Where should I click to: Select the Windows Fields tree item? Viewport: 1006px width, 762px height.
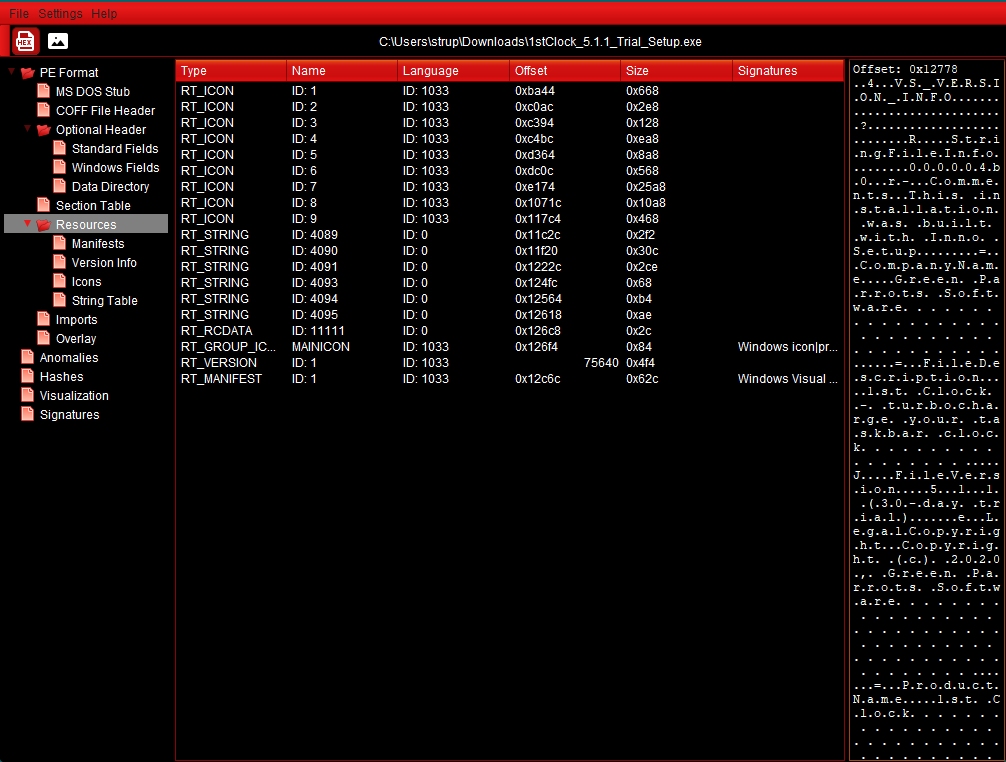click(115, 167)
